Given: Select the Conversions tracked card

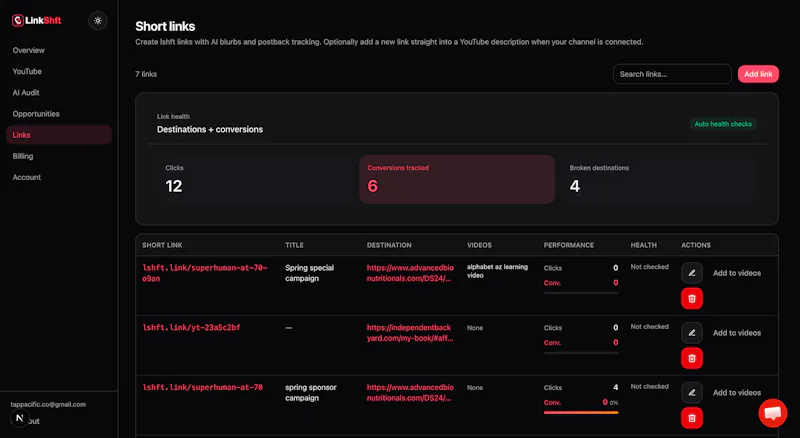Looking at the screenshot, I should (457, 179).
